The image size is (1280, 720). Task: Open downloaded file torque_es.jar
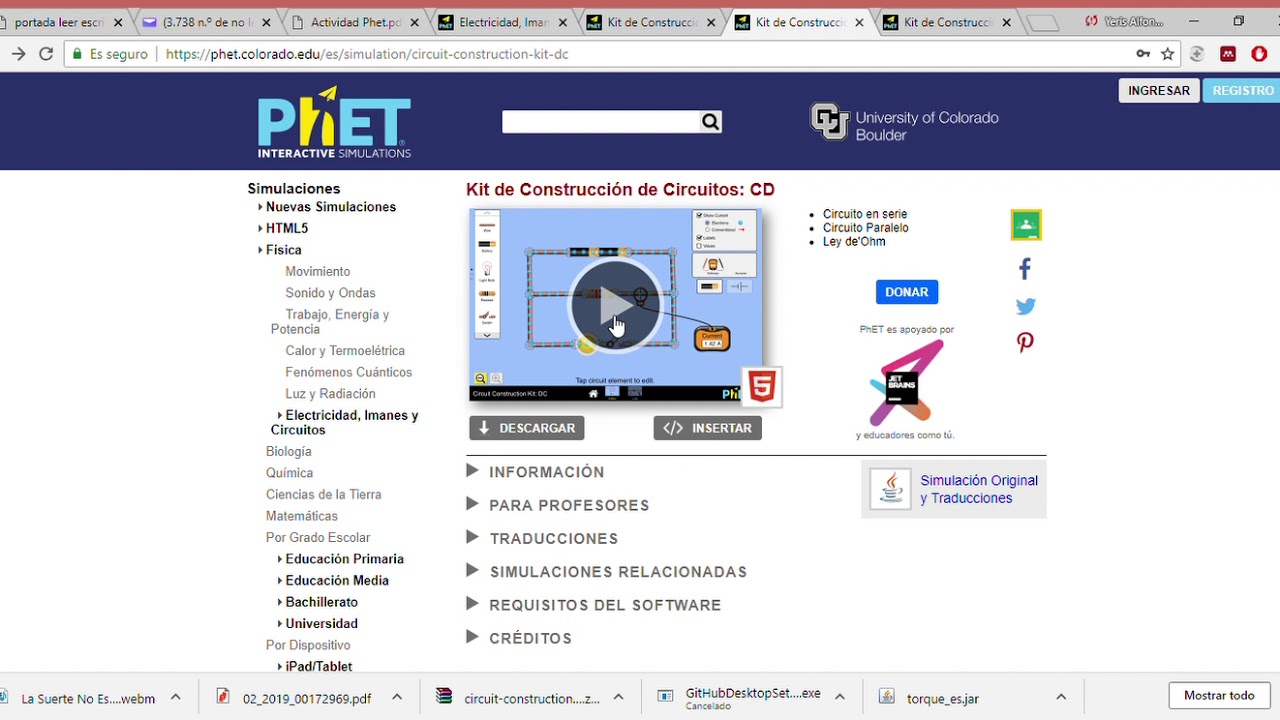pos(942,698)
